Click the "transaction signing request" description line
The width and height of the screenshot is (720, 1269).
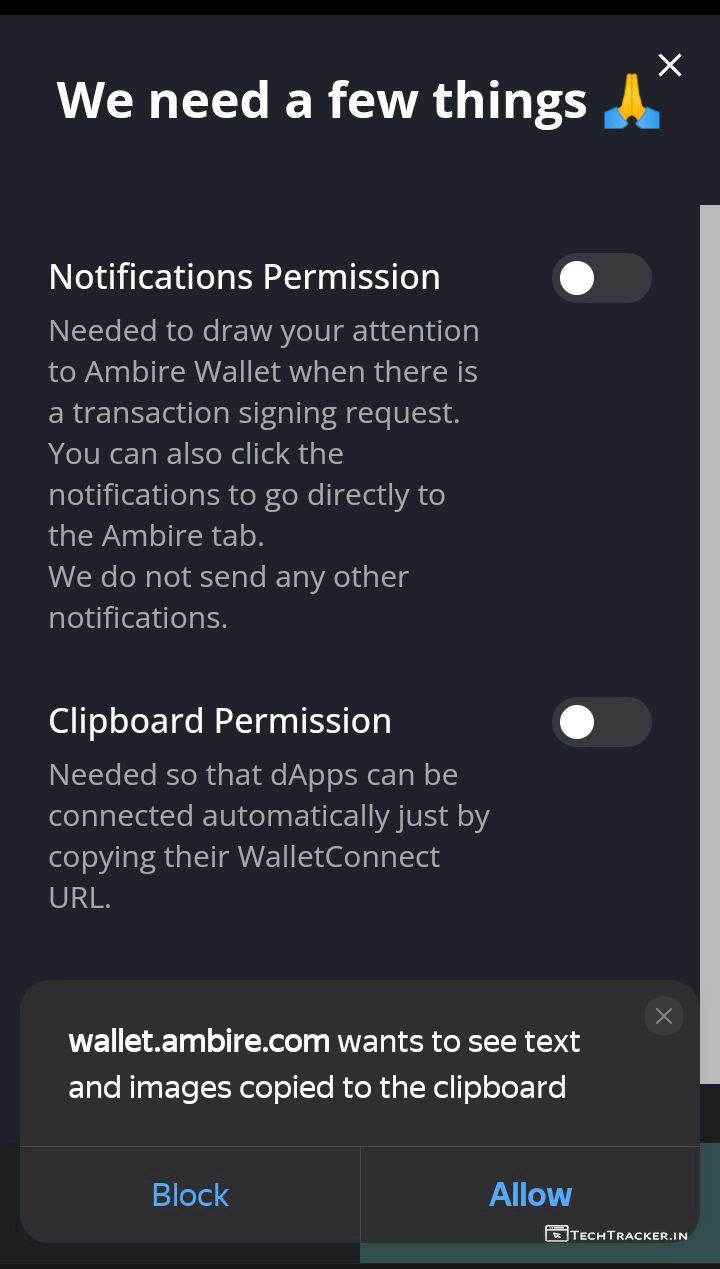(x=254, y=412)
